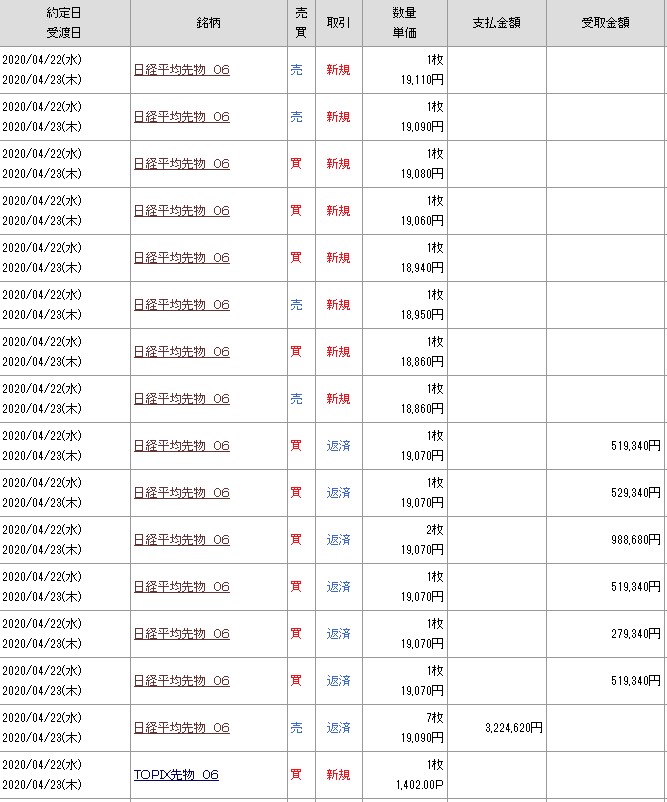Click the 数量 単価 column header
This screenshot has width=667, height=802.
tap(405, 23)
